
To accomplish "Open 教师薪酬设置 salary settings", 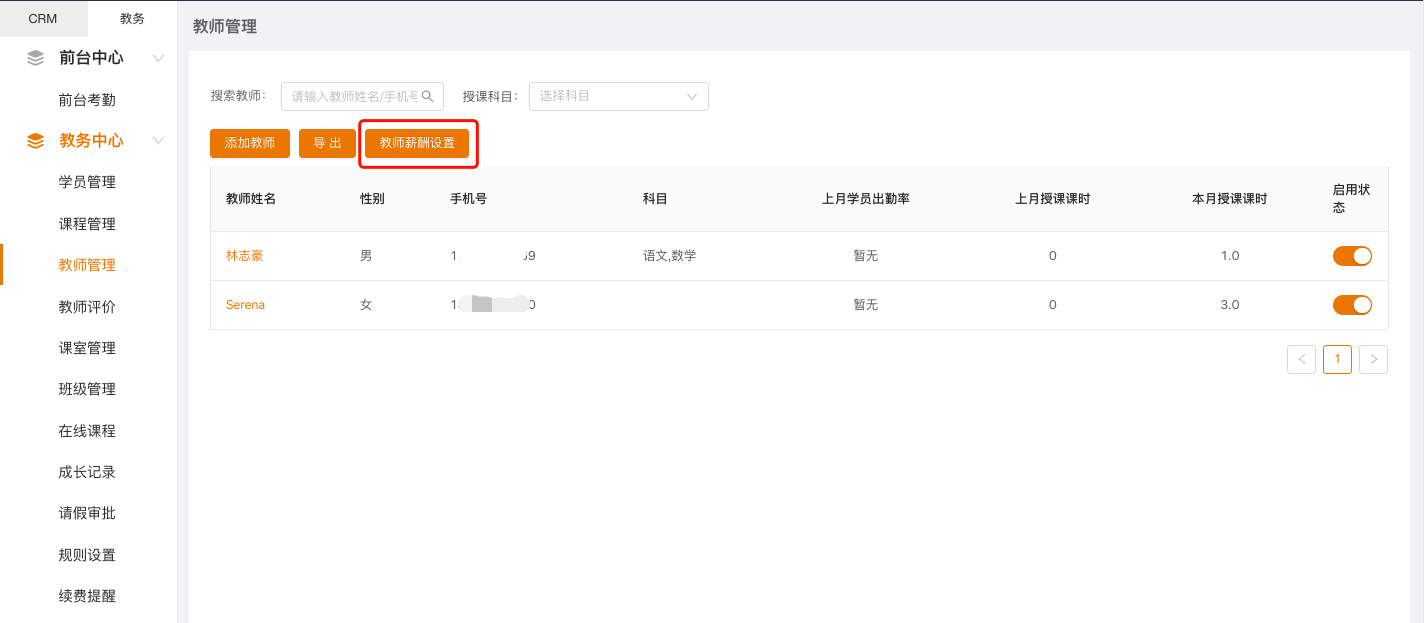I will tap(417, 143).
